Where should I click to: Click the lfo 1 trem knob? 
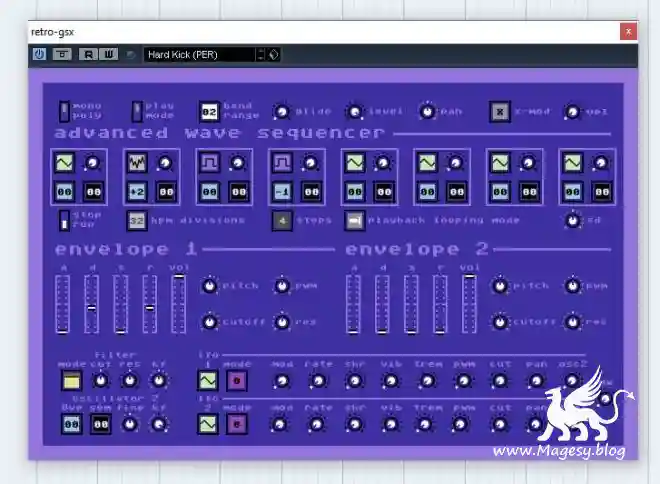[x=427, y=381]
